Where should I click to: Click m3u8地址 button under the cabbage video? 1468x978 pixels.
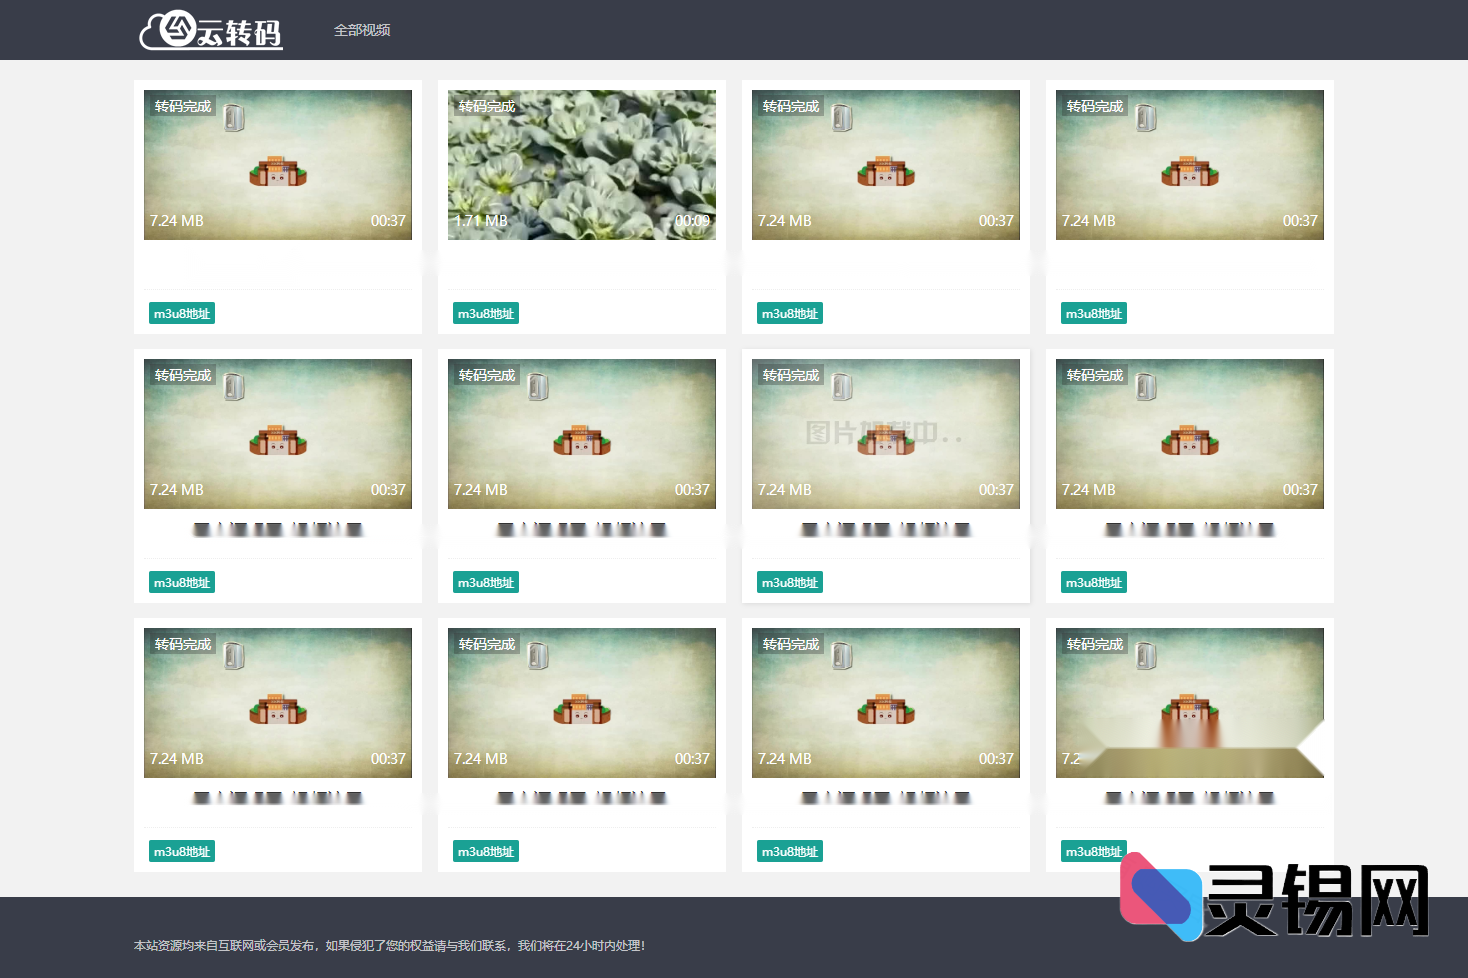(486, 314)
